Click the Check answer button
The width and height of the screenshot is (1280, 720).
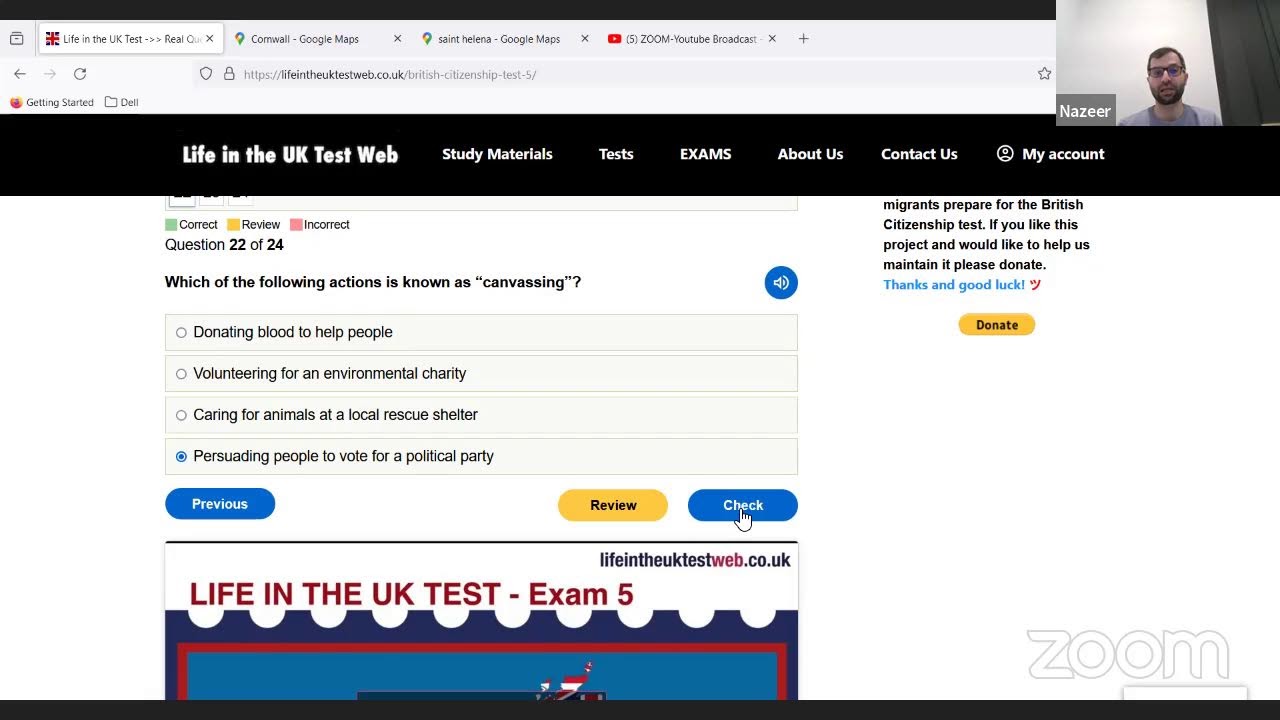pyautogui.click(x=743, y=505)
